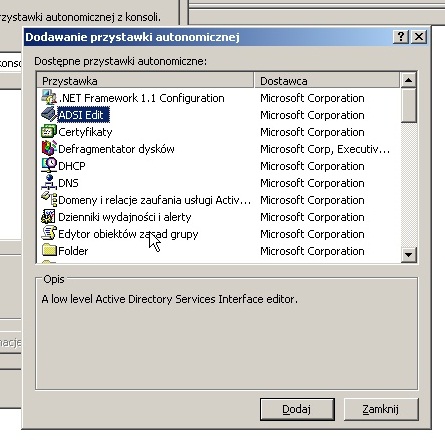Click the Dodaj button

[x=297, y=409]
